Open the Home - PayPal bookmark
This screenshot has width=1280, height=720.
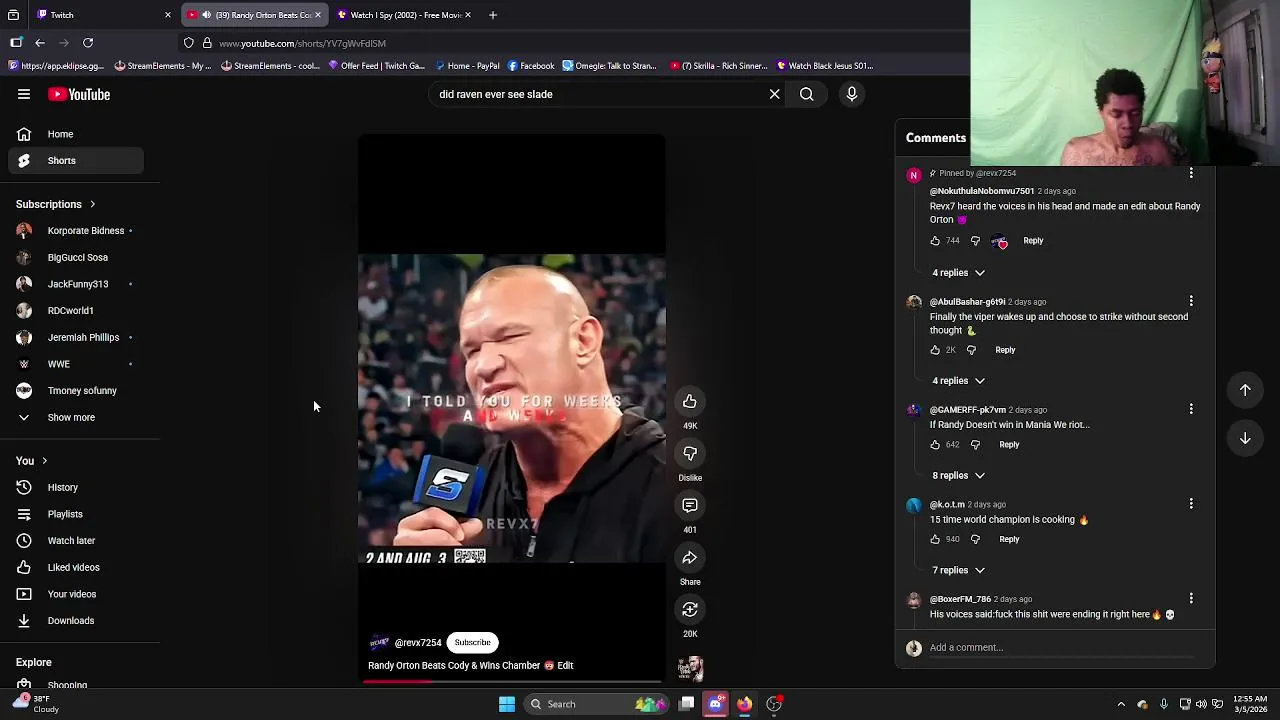[x=467, y=66]
